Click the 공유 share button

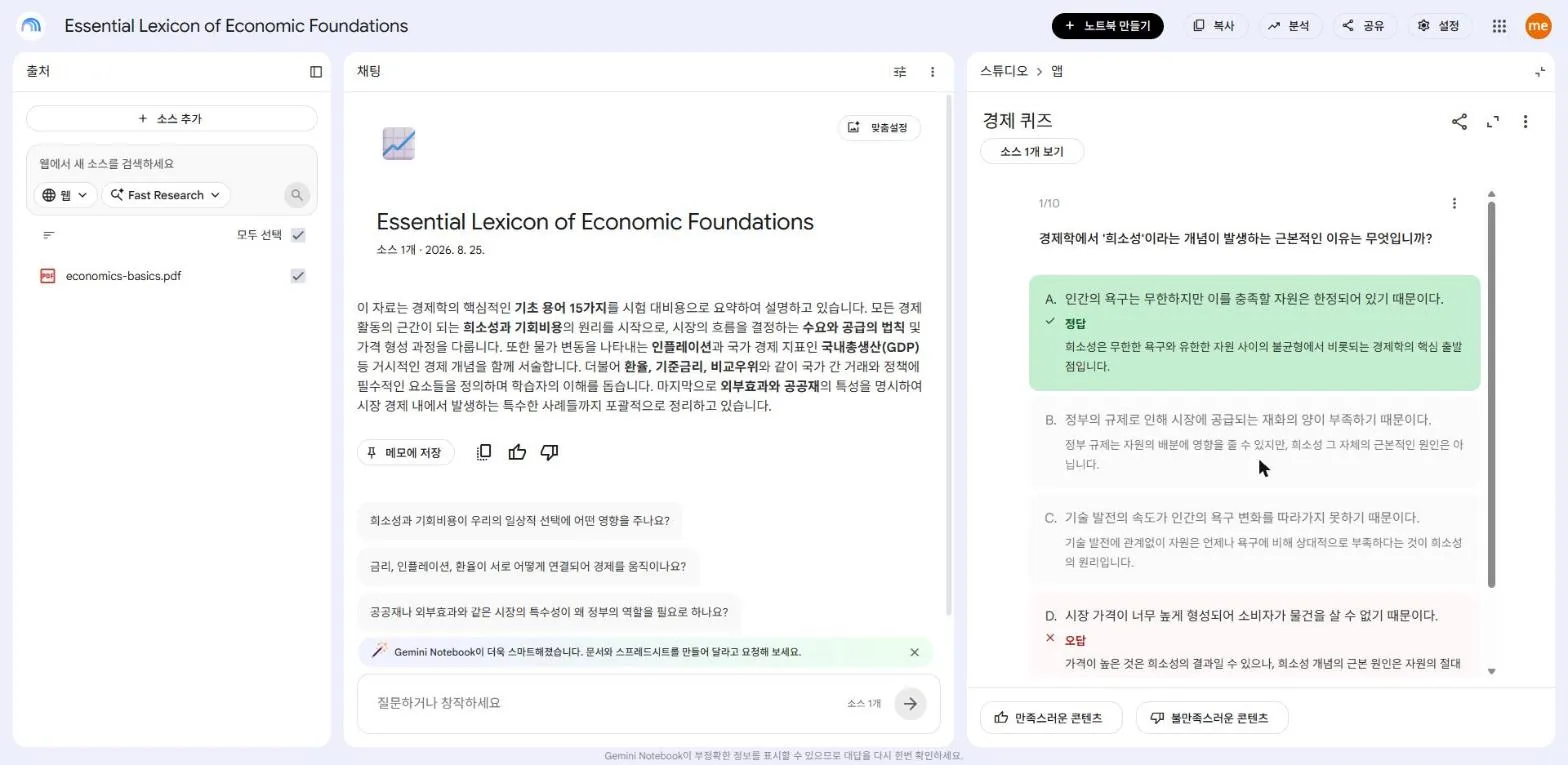click(1365, 26)
